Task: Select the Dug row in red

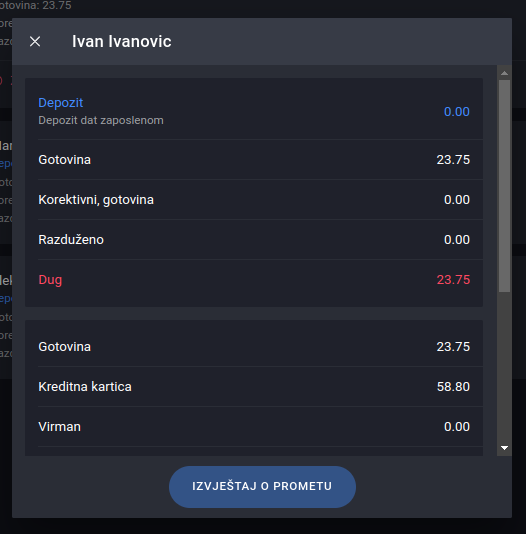Action: (x=254, y=280)
